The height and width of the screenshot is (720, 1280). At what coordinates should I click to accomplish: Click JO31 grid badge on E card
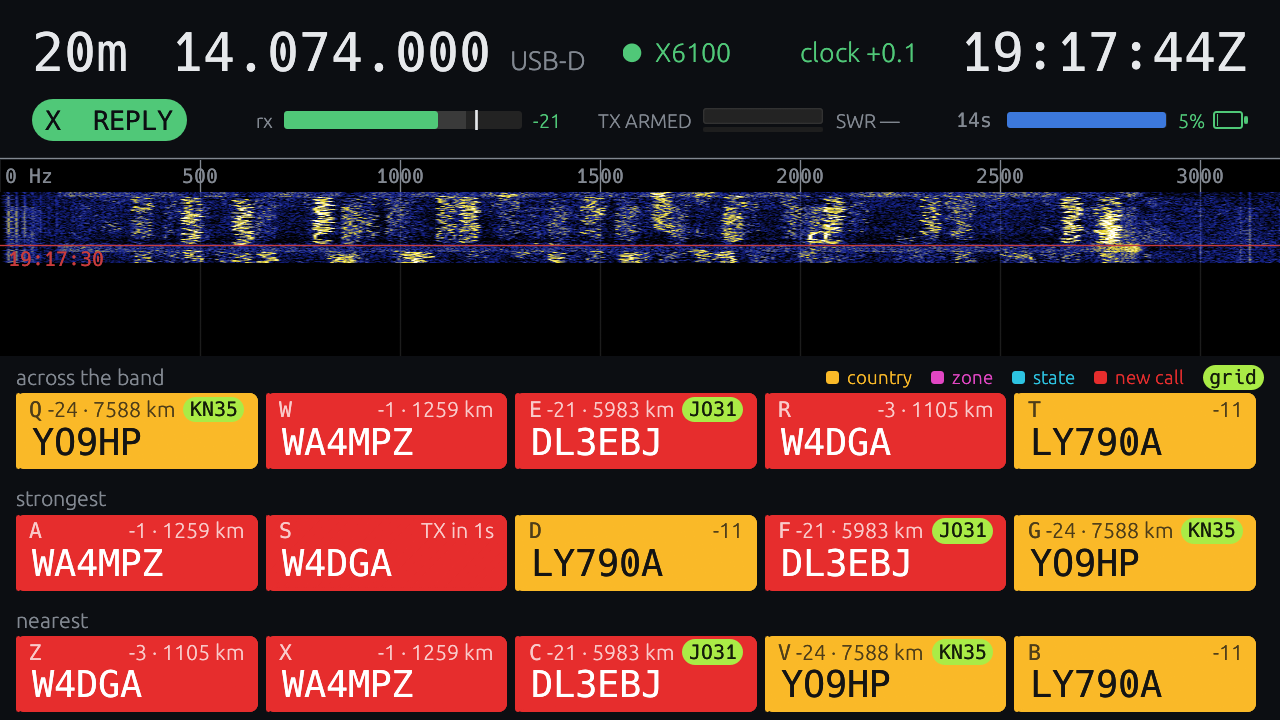click(712, 409)
